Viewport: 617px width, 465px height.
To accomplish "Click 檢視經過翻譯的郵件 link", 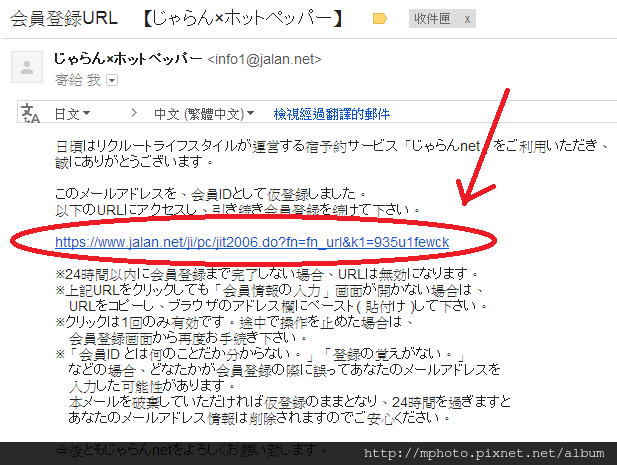I will pos(332,114).
